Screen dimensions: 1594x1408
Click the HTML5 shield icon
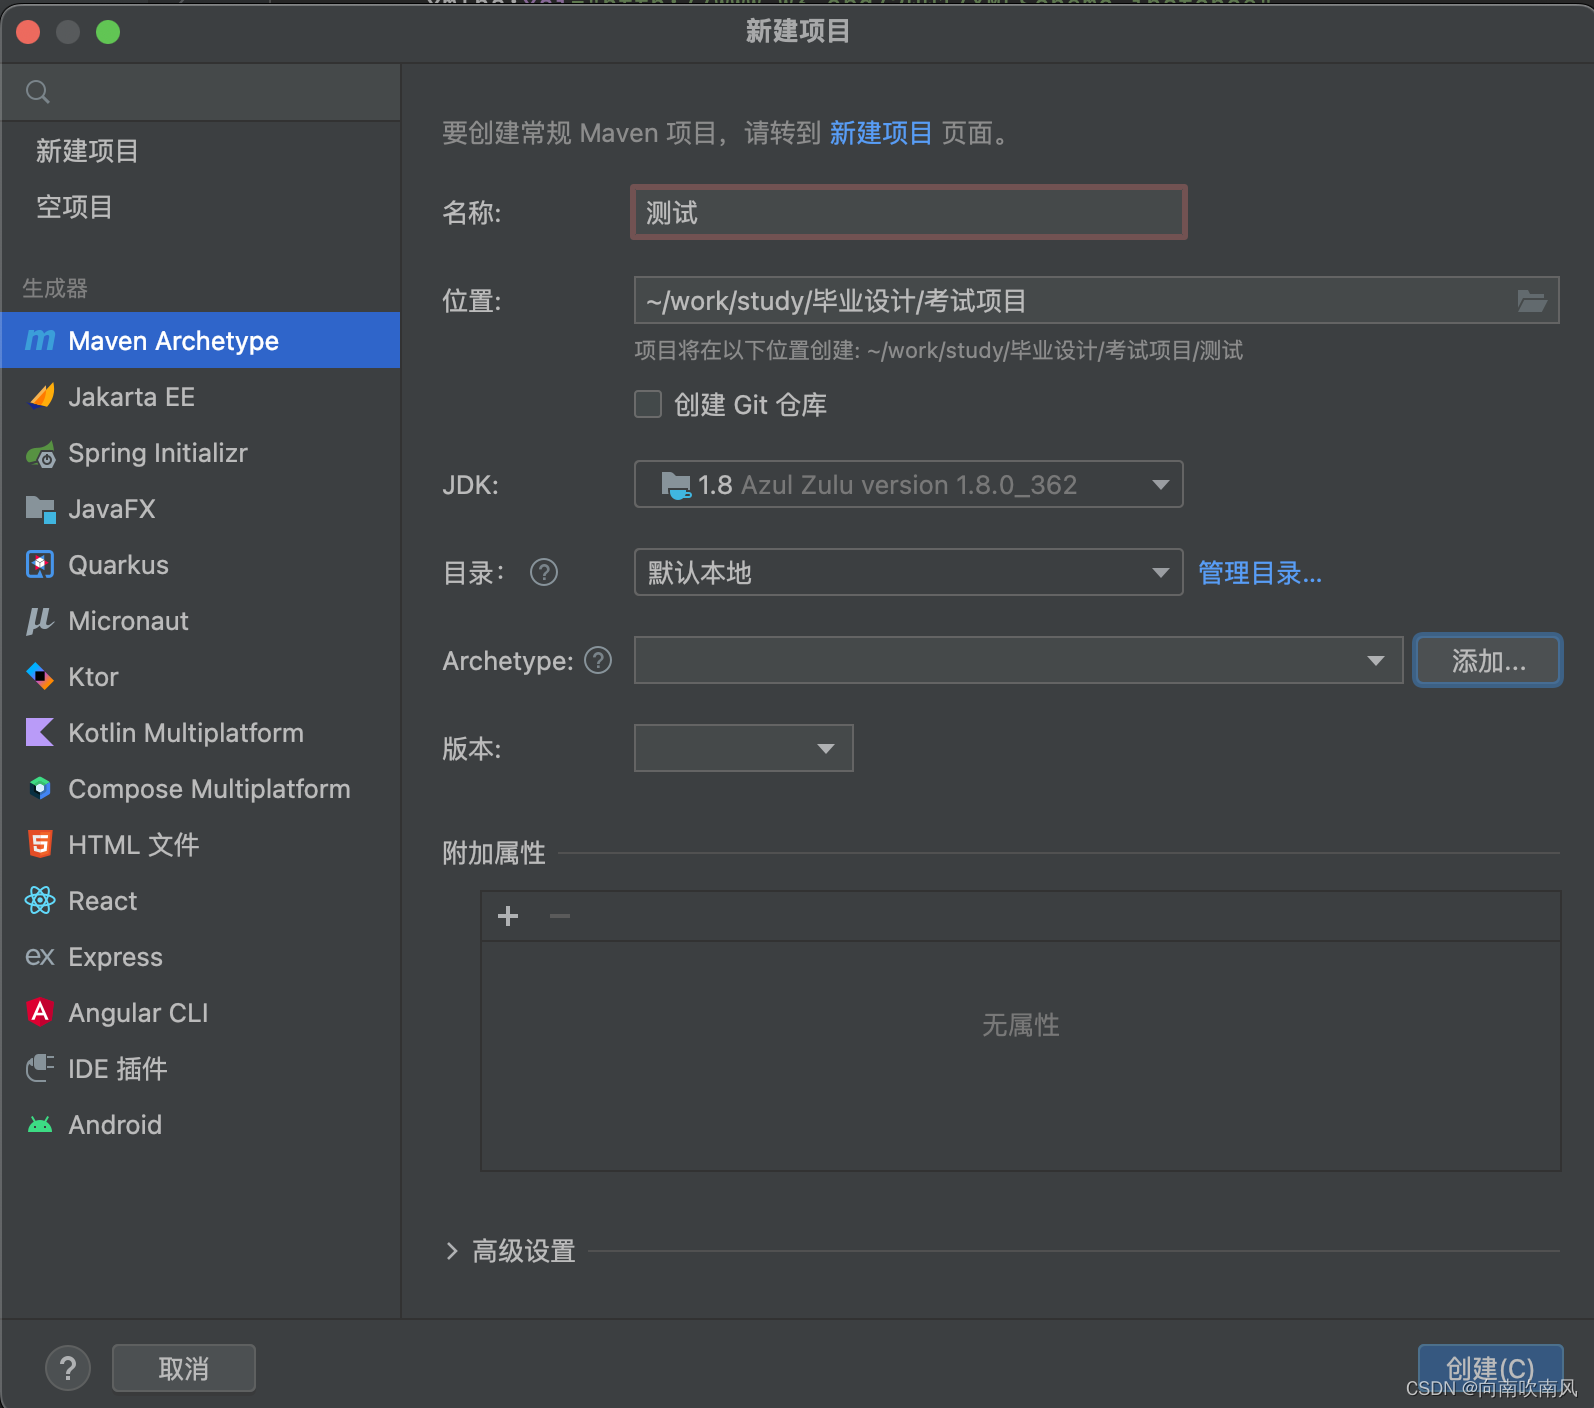coord(40,845)
